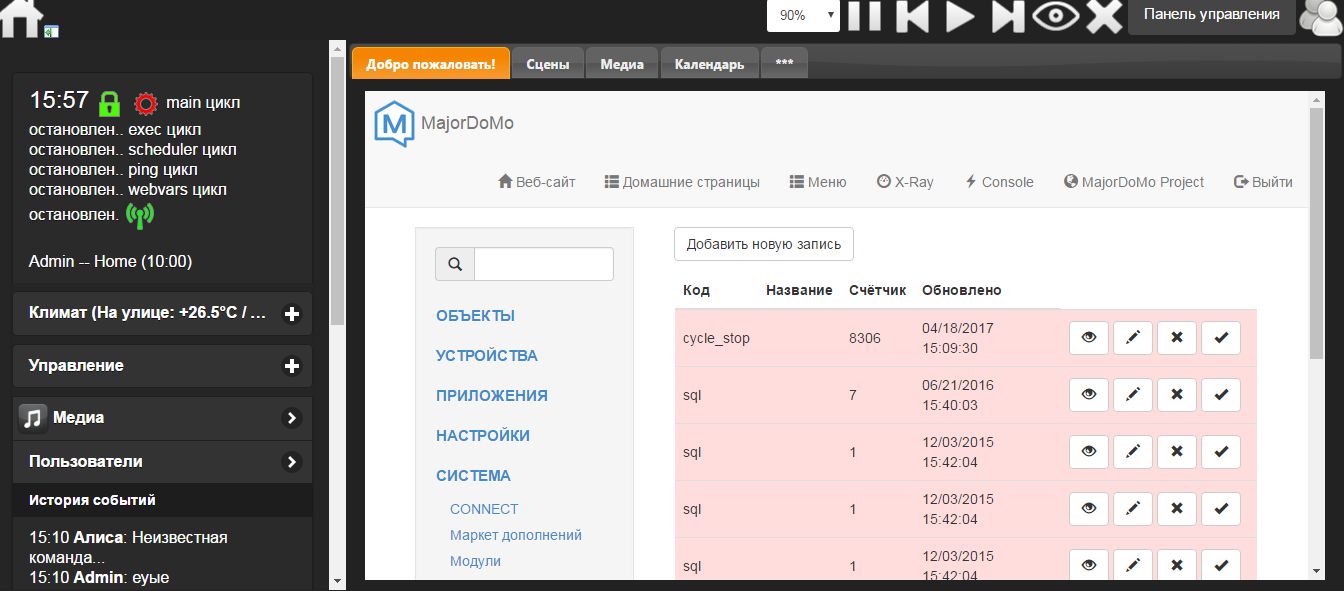Toggle the eye view icon in top bar

(x=1057, y=16)
